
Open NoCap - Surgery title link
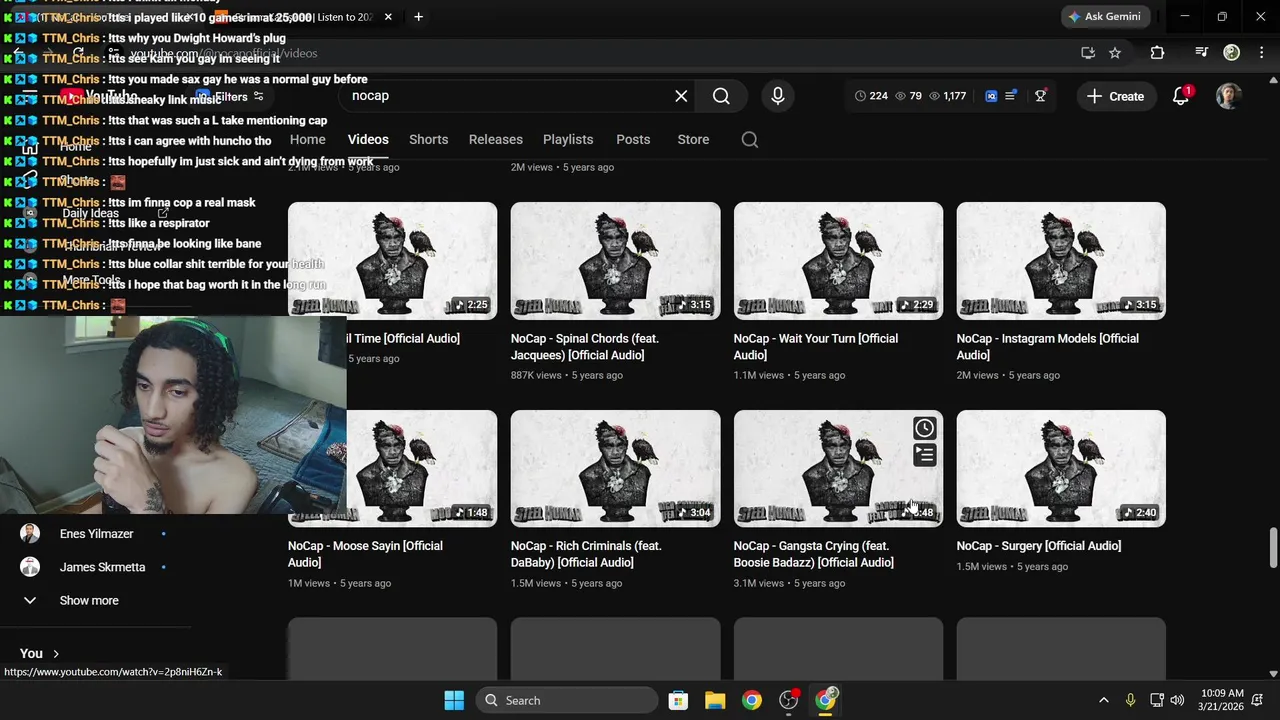[1039, 546]
